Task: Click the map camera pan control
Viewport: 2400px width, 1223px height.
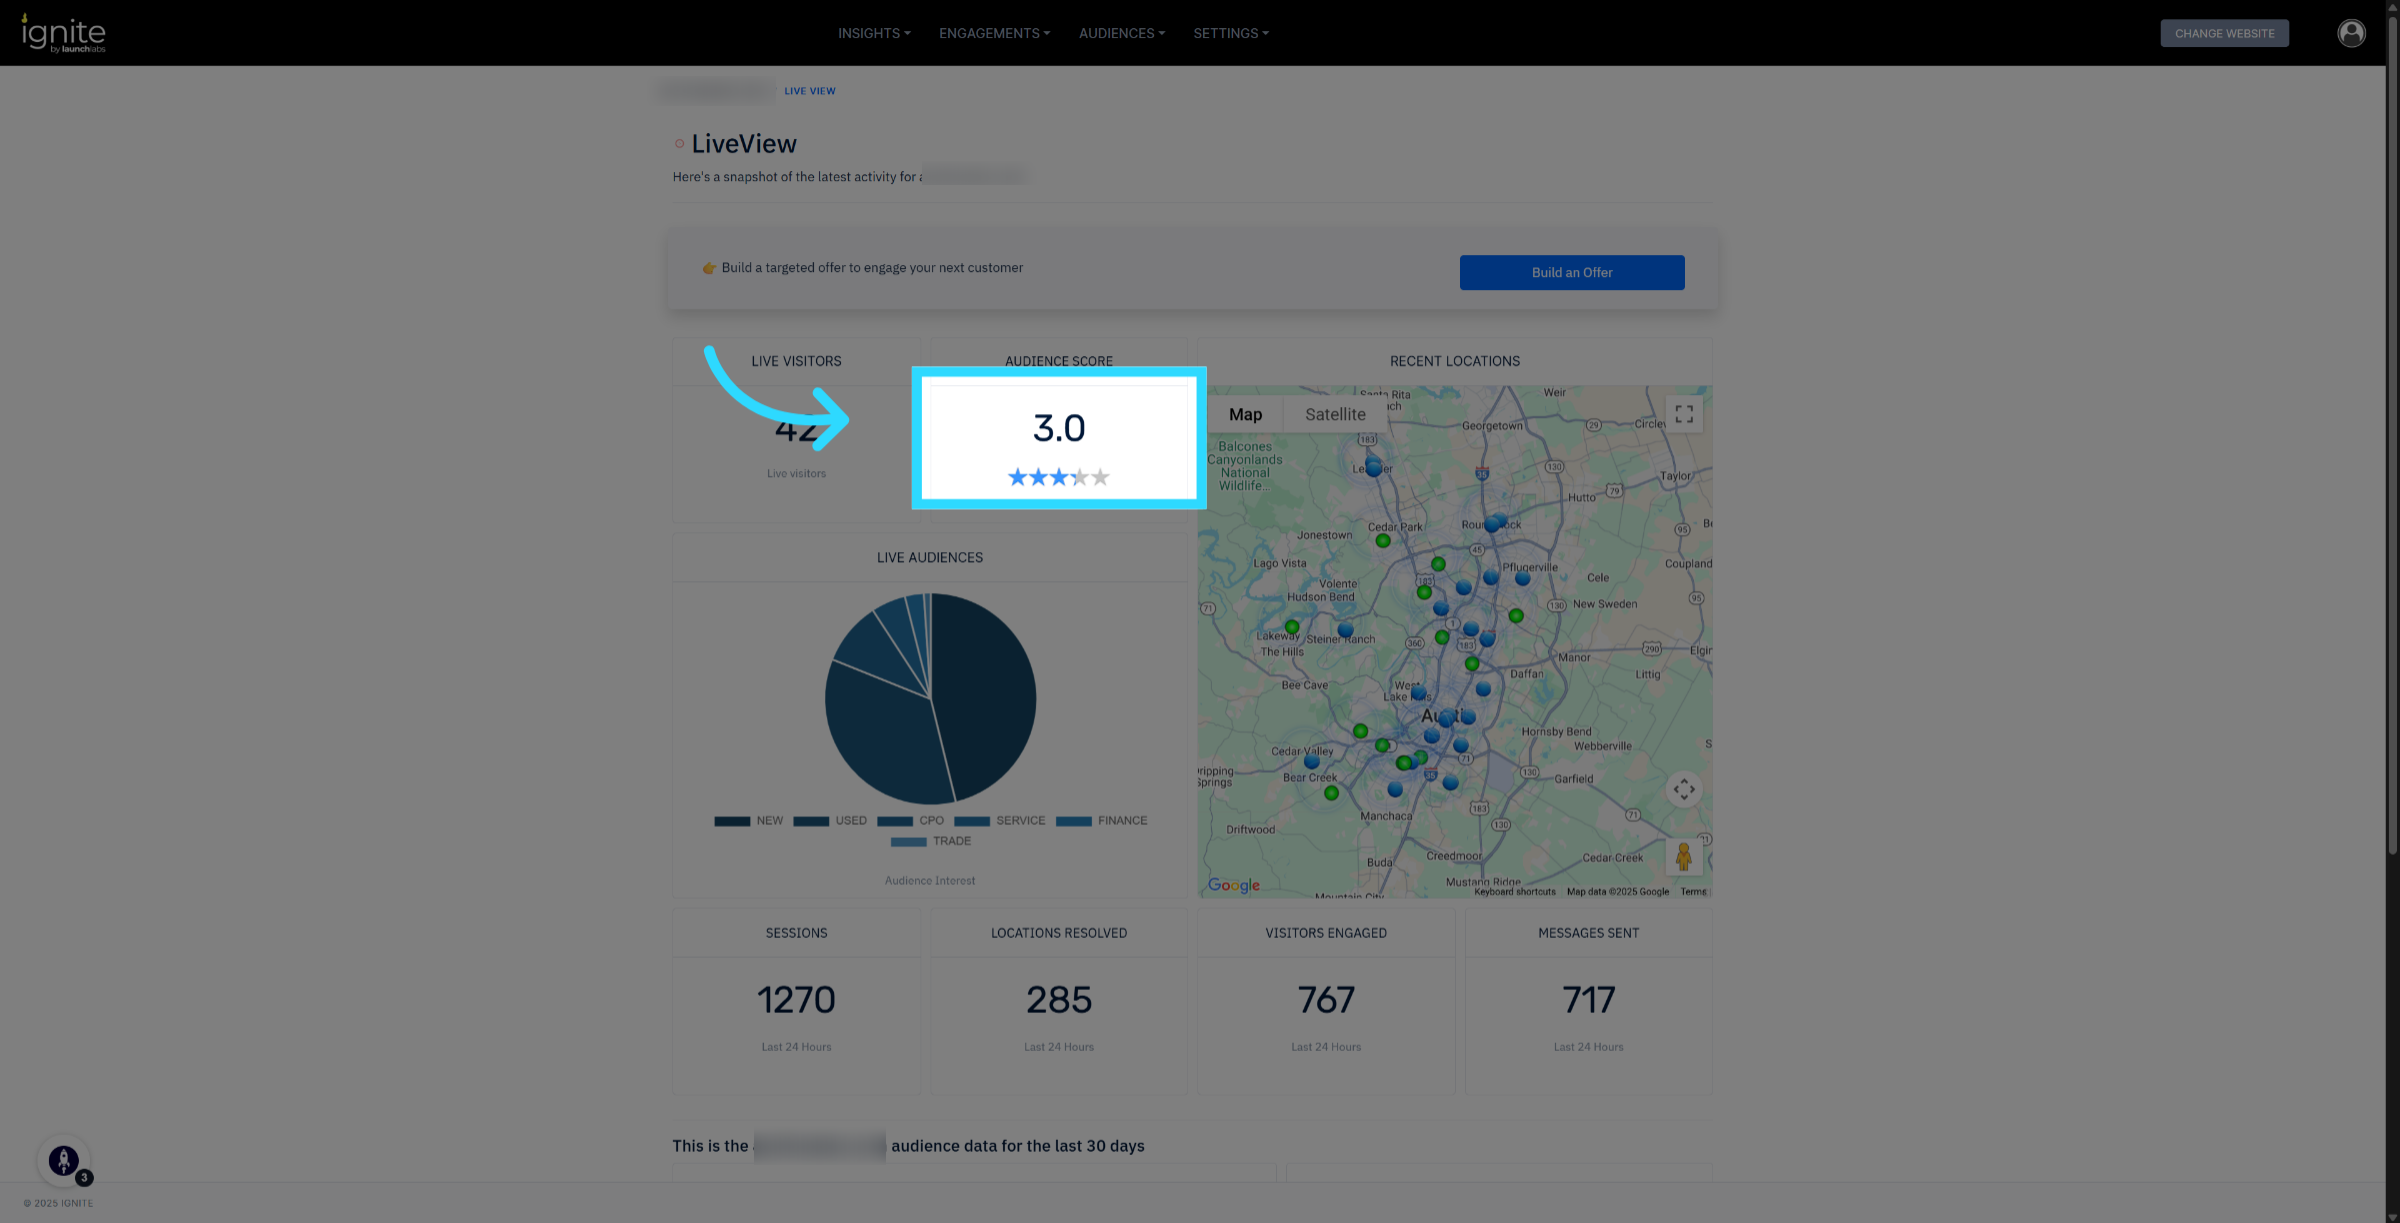Action: tap(1684, 789)
